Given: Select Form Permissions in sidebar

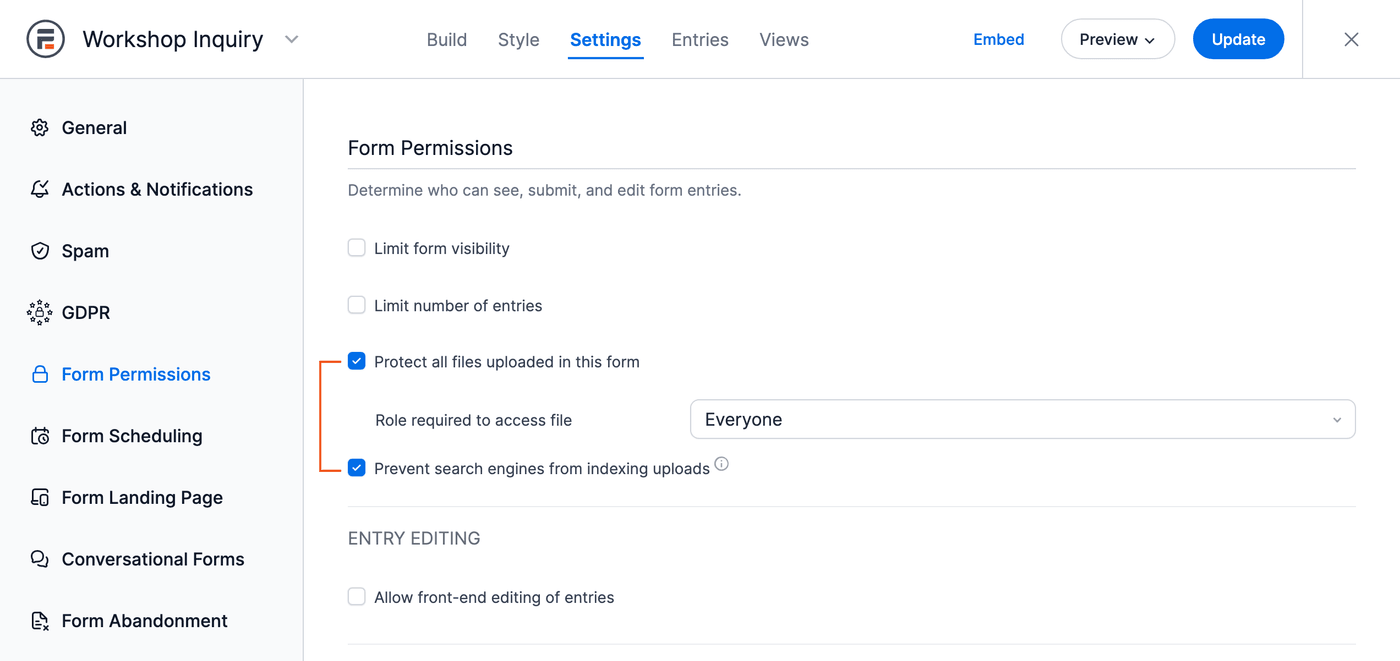Looking at the screenshot, I should [136, 374].
